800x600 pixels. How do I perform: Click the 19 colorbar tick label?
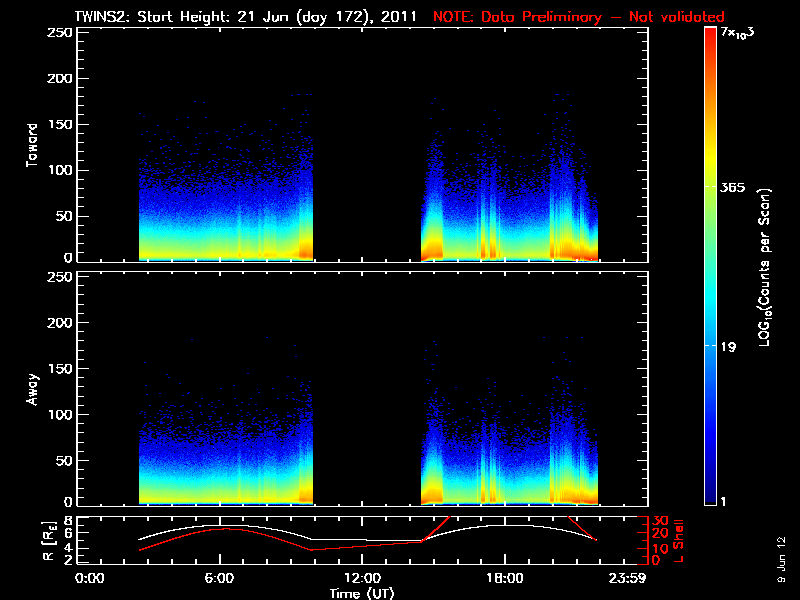coord(729,347)
